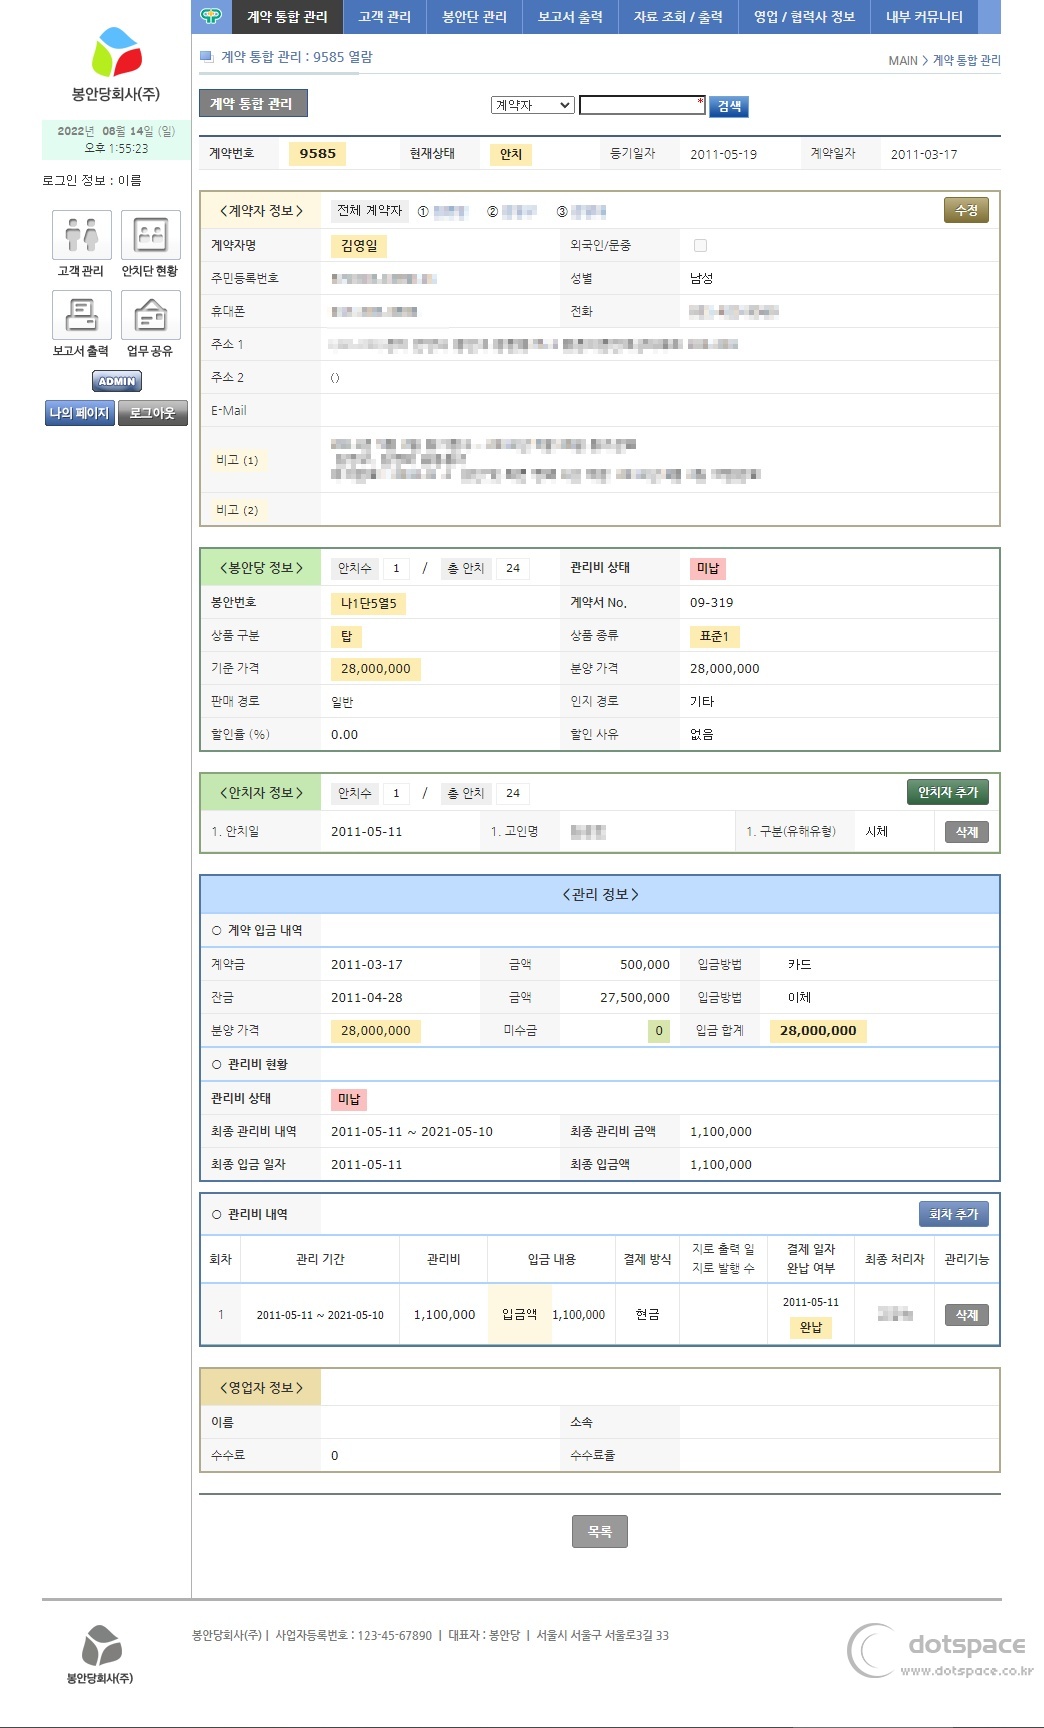Click the 안치 current status value

pyautogui.click(x=511, y=154)
